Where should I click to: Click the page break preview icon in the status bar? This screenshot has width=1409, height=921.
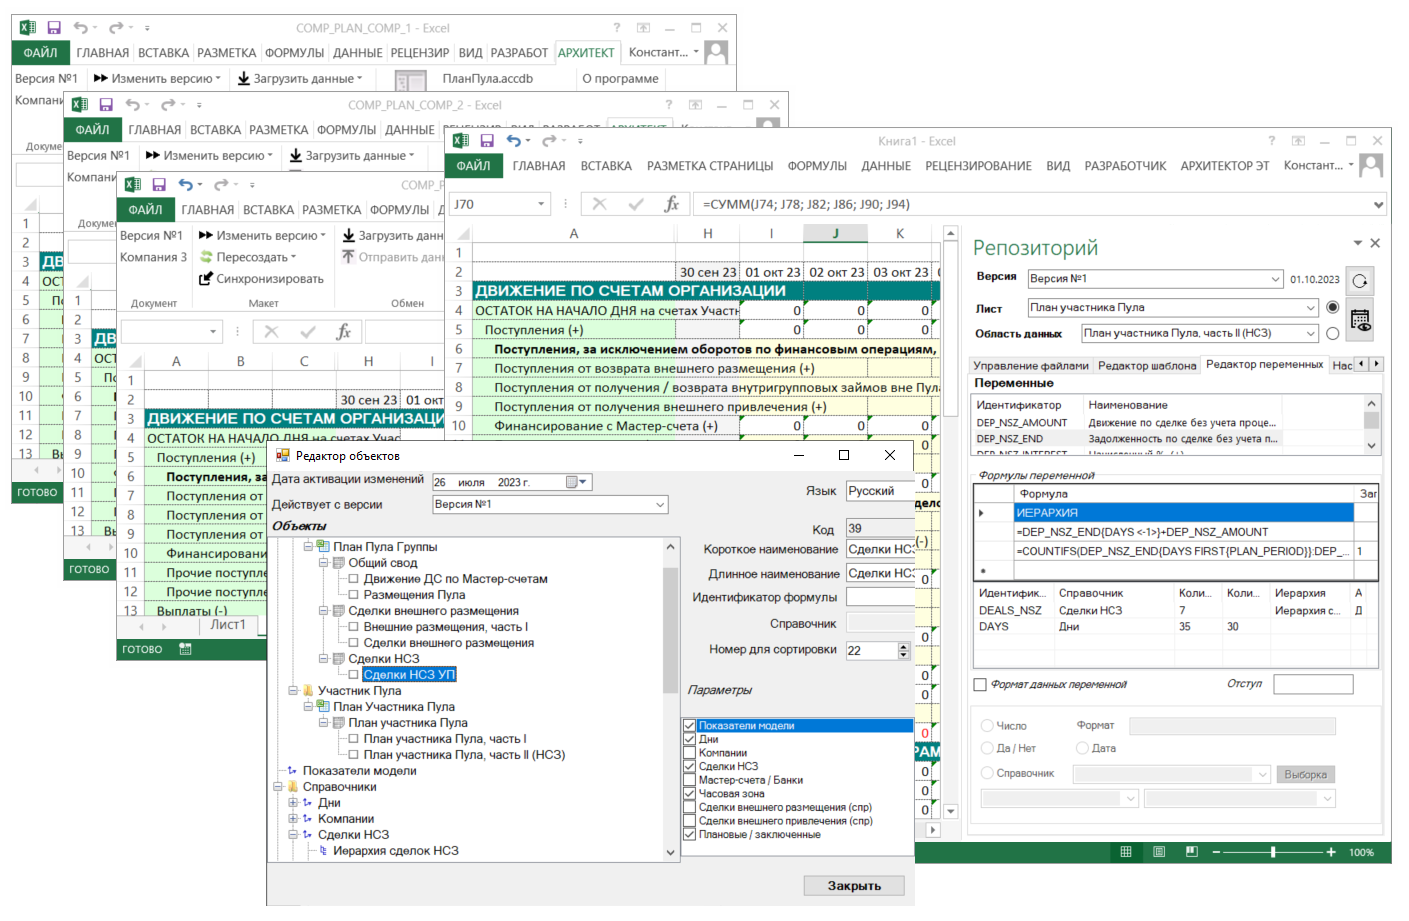(x=1191, y=852)
